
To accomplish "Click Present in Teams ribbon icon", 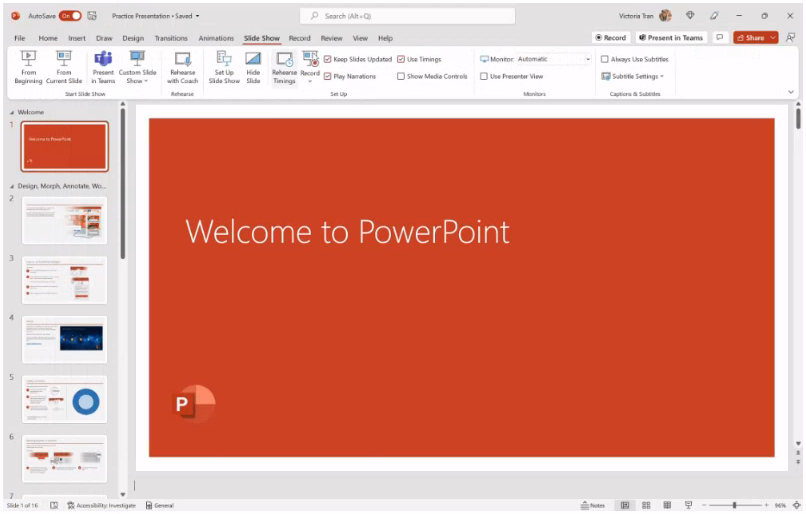I will [103, 67].
